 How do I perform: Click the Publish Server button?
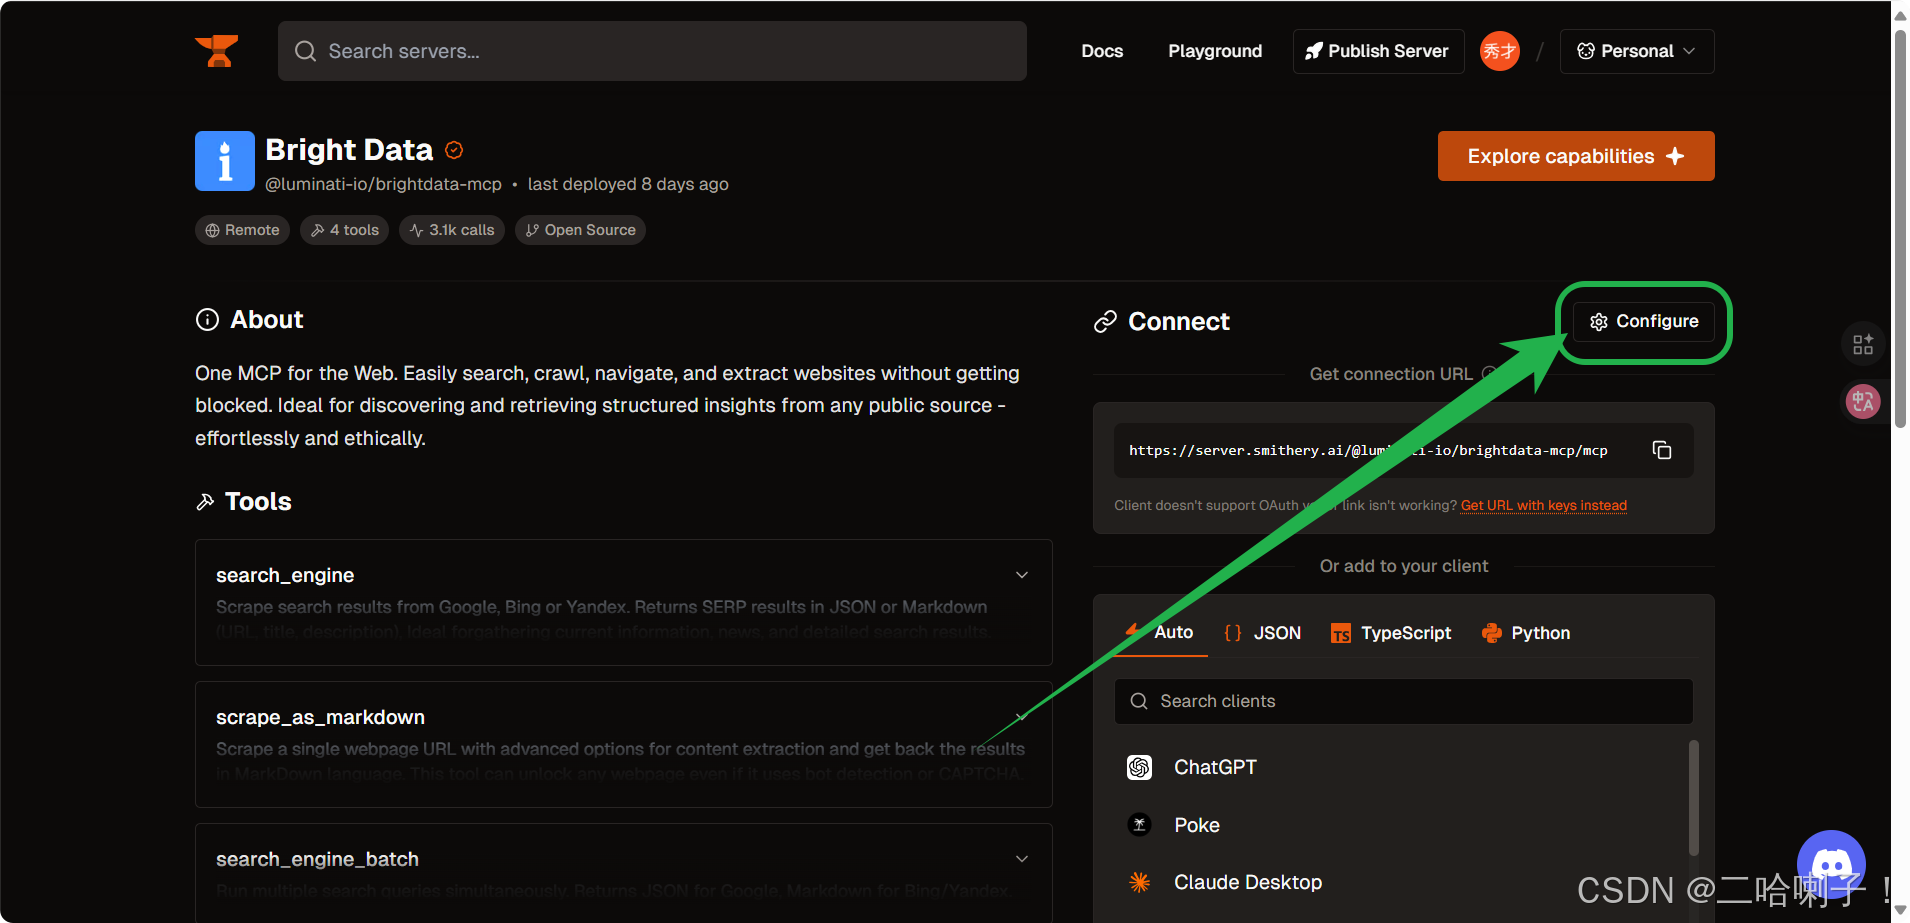pos(1378,51)
